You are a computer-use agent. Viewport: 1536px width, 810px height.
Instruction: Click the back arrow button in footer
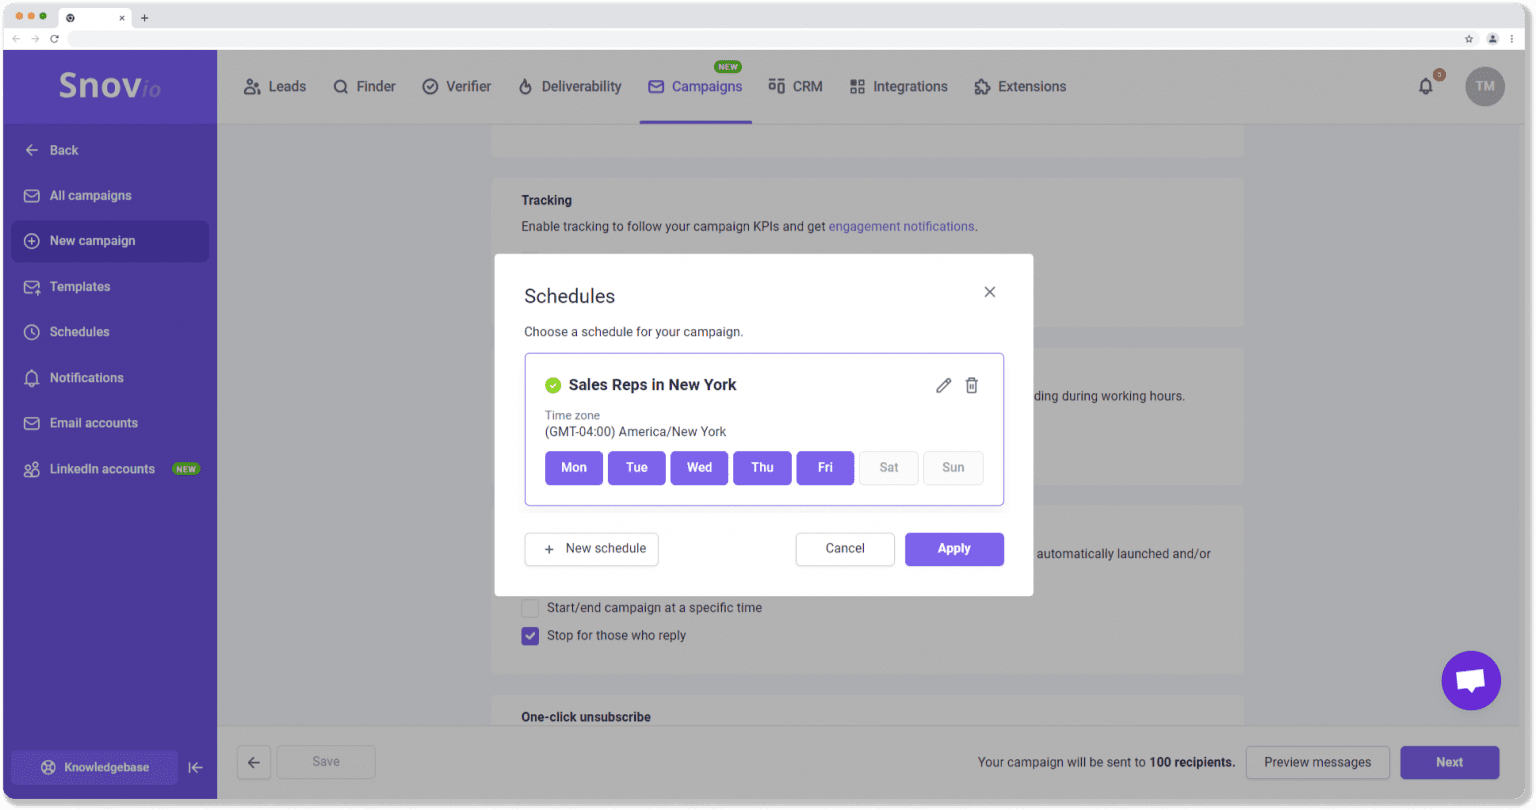pos(254,762)
